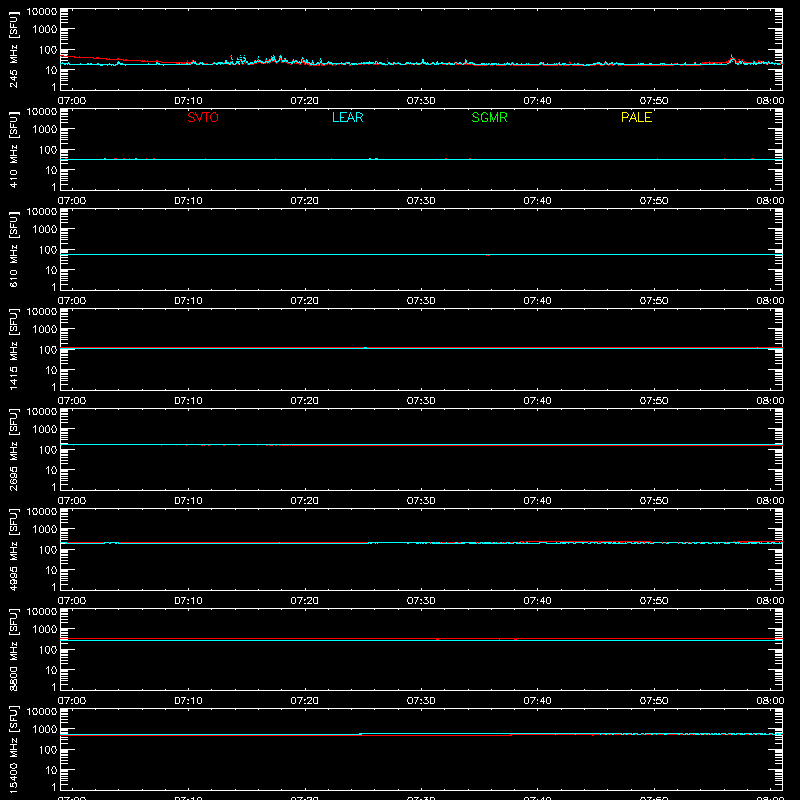Screen dimensions: 800x800
Task: Click 07:30 tick label below 245 MHz plot
Action: (421, 101)
